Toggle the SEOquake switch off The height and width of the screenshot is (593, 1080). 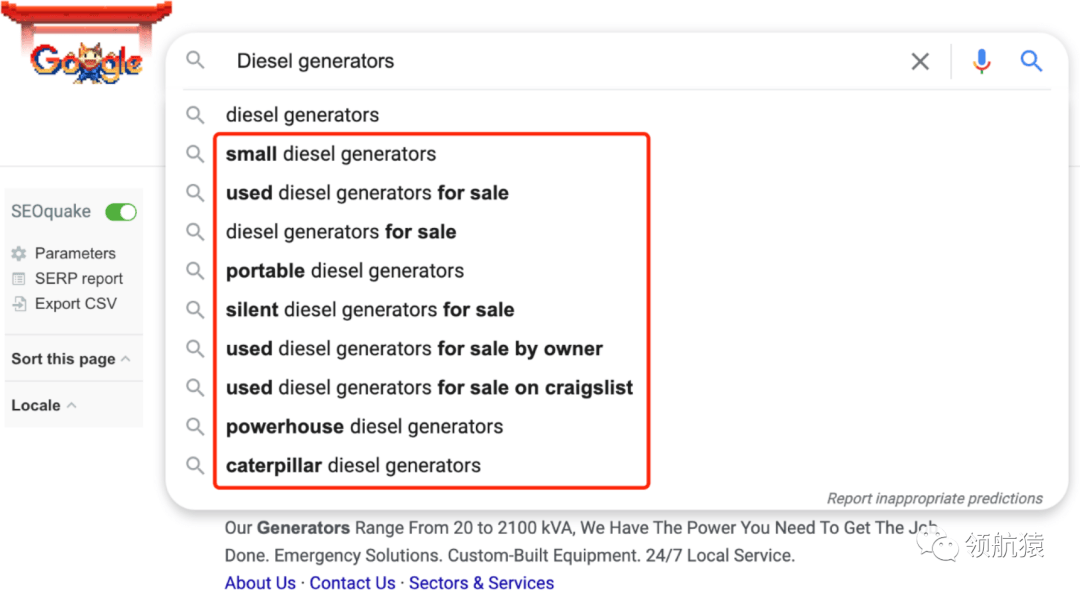click(121, 212)
